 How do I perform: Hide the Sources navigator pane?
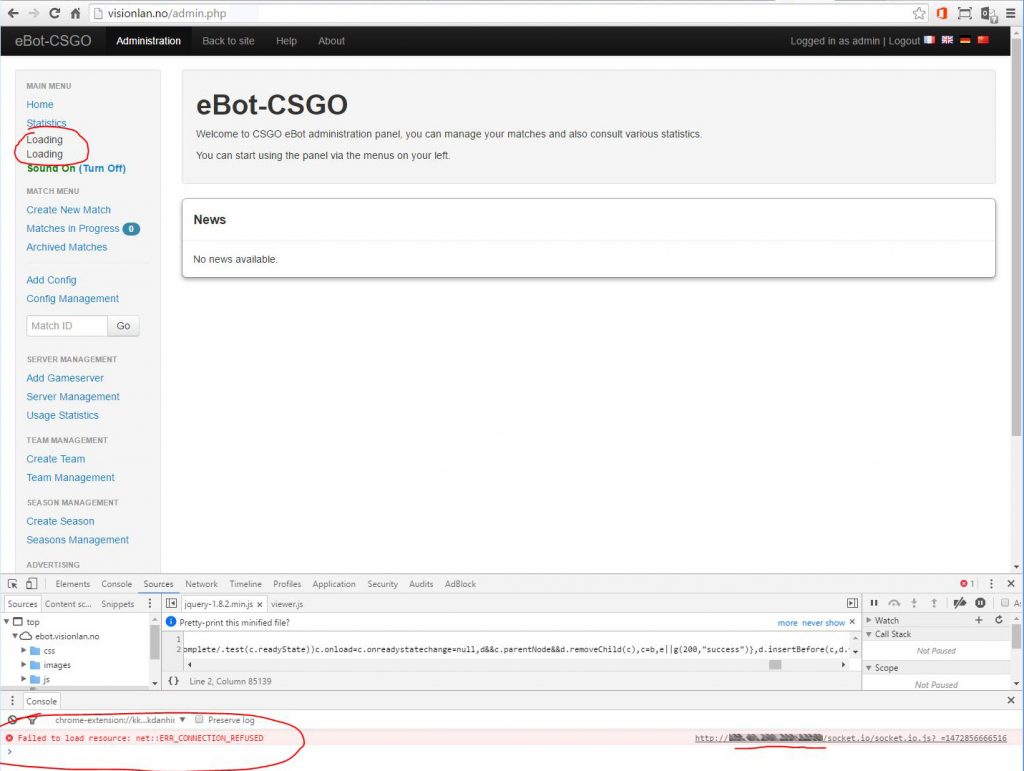coord(171,603)
